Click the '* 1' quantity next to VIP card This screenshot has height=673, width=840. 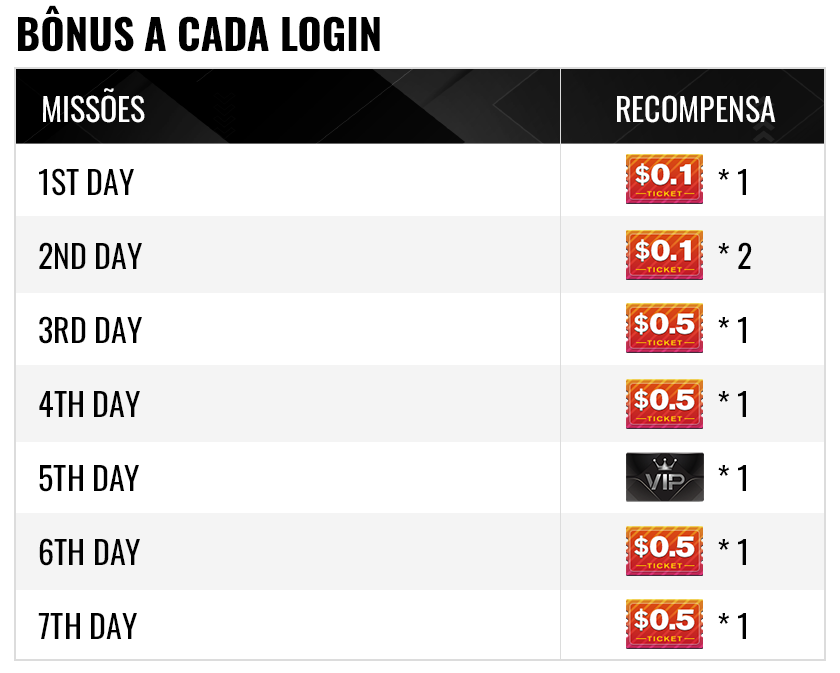click(733, 478)
